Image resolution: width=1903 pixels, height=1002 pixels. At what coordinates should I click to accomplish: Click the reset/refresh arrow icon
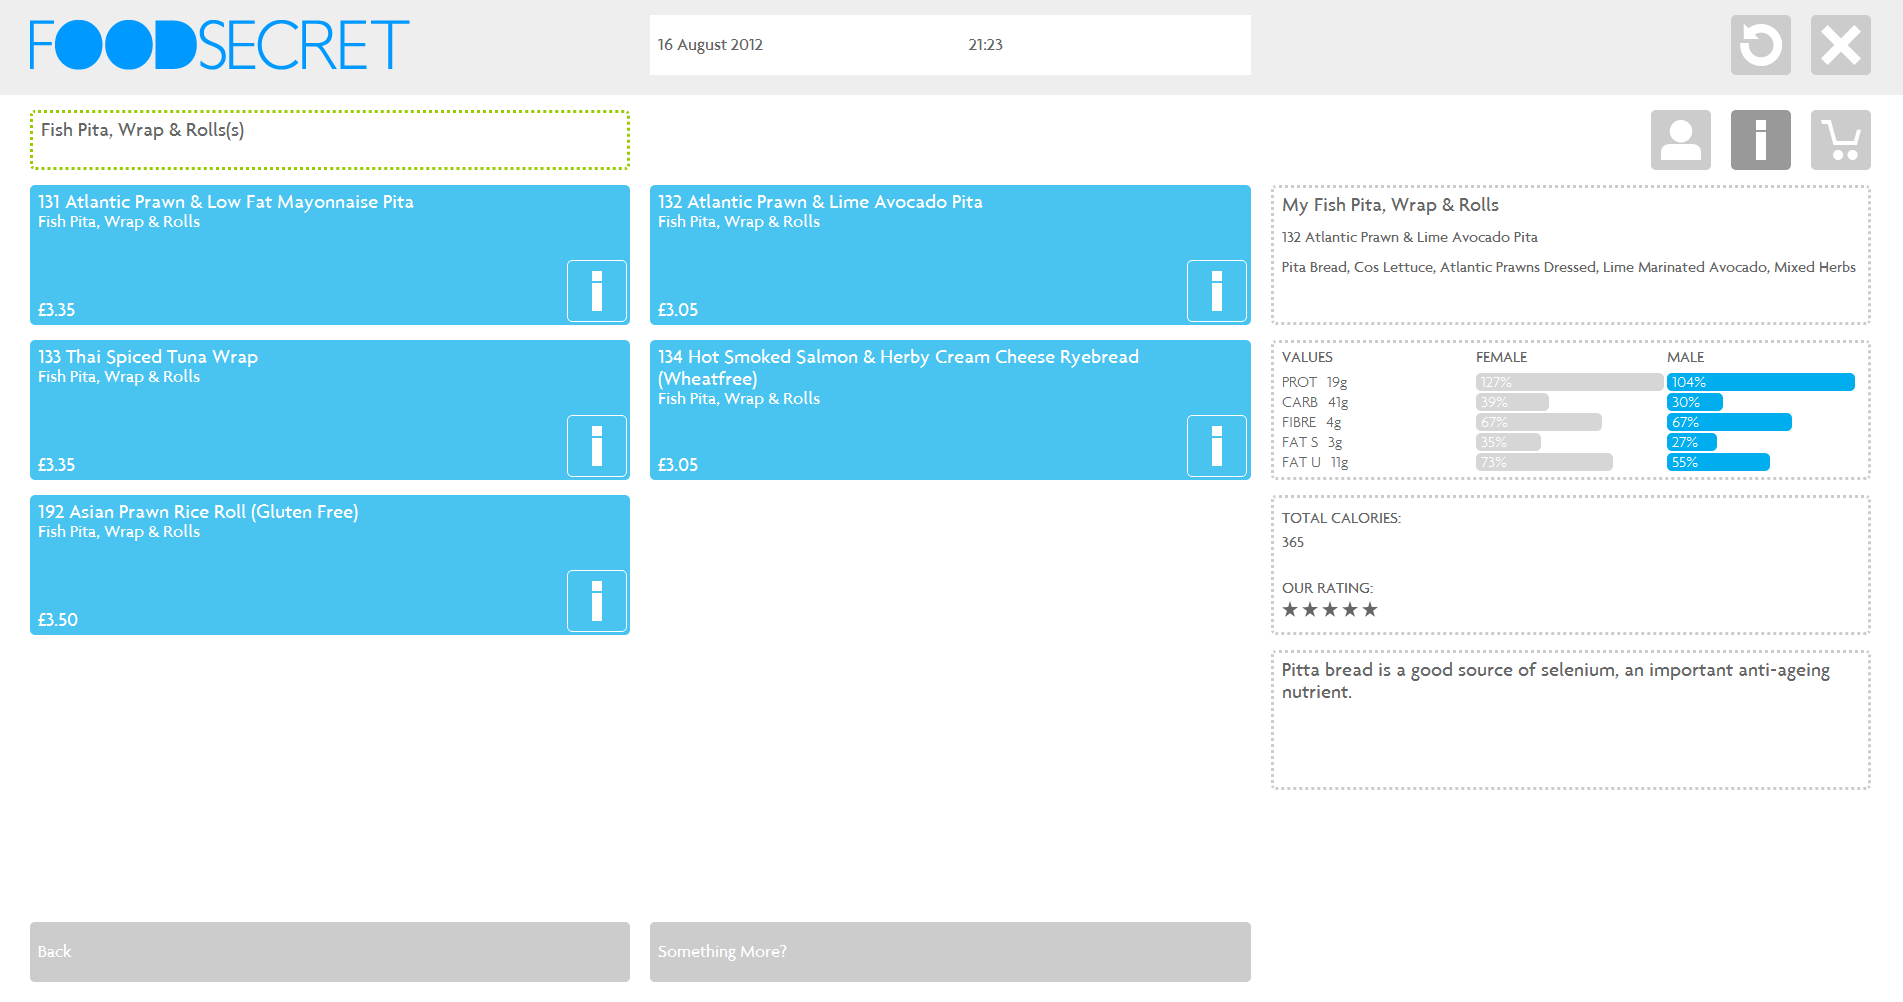1760,45
